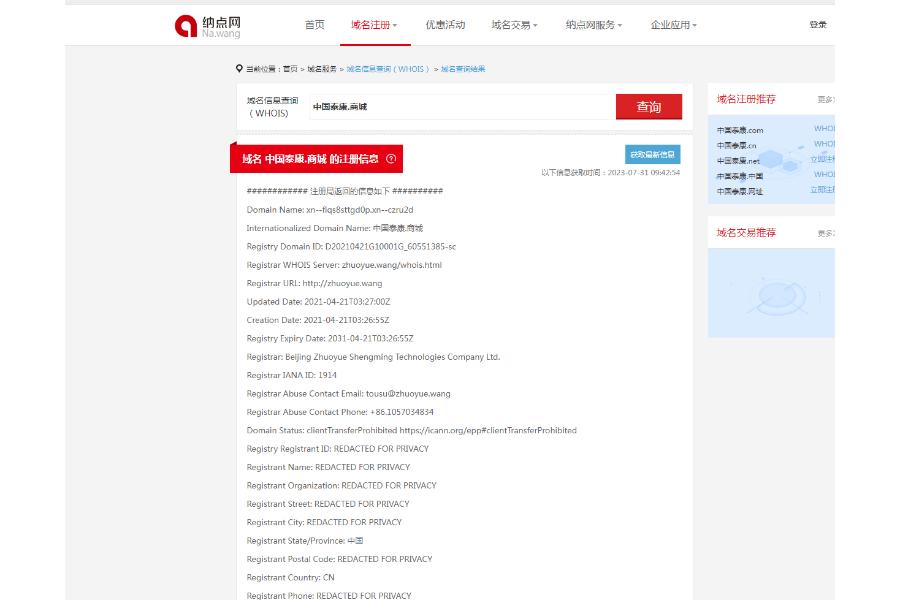
Task: Click the Registrar Abuse Contact Phone line
Action: (x=340, y=412)
